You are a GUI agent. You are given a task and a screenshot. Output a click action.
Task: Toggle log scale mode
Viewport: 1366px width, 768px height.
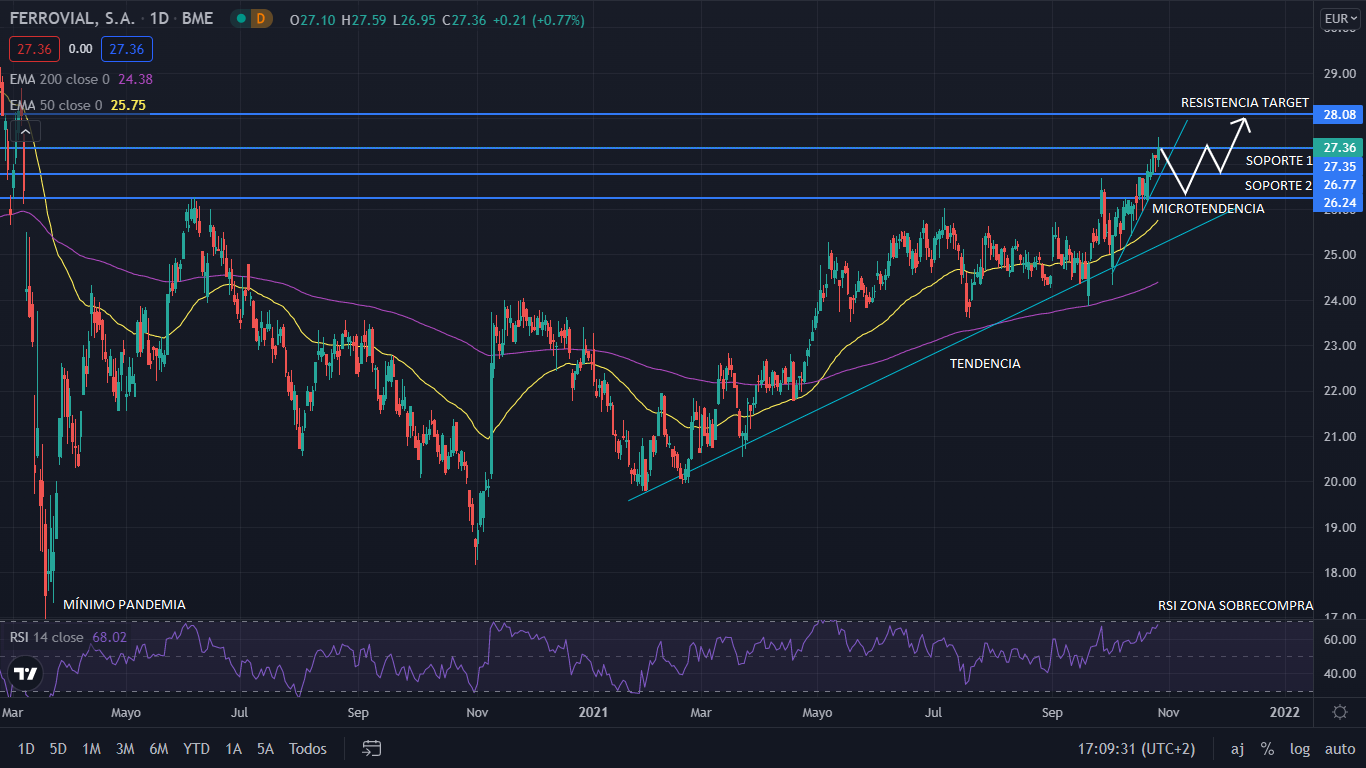1300,748
